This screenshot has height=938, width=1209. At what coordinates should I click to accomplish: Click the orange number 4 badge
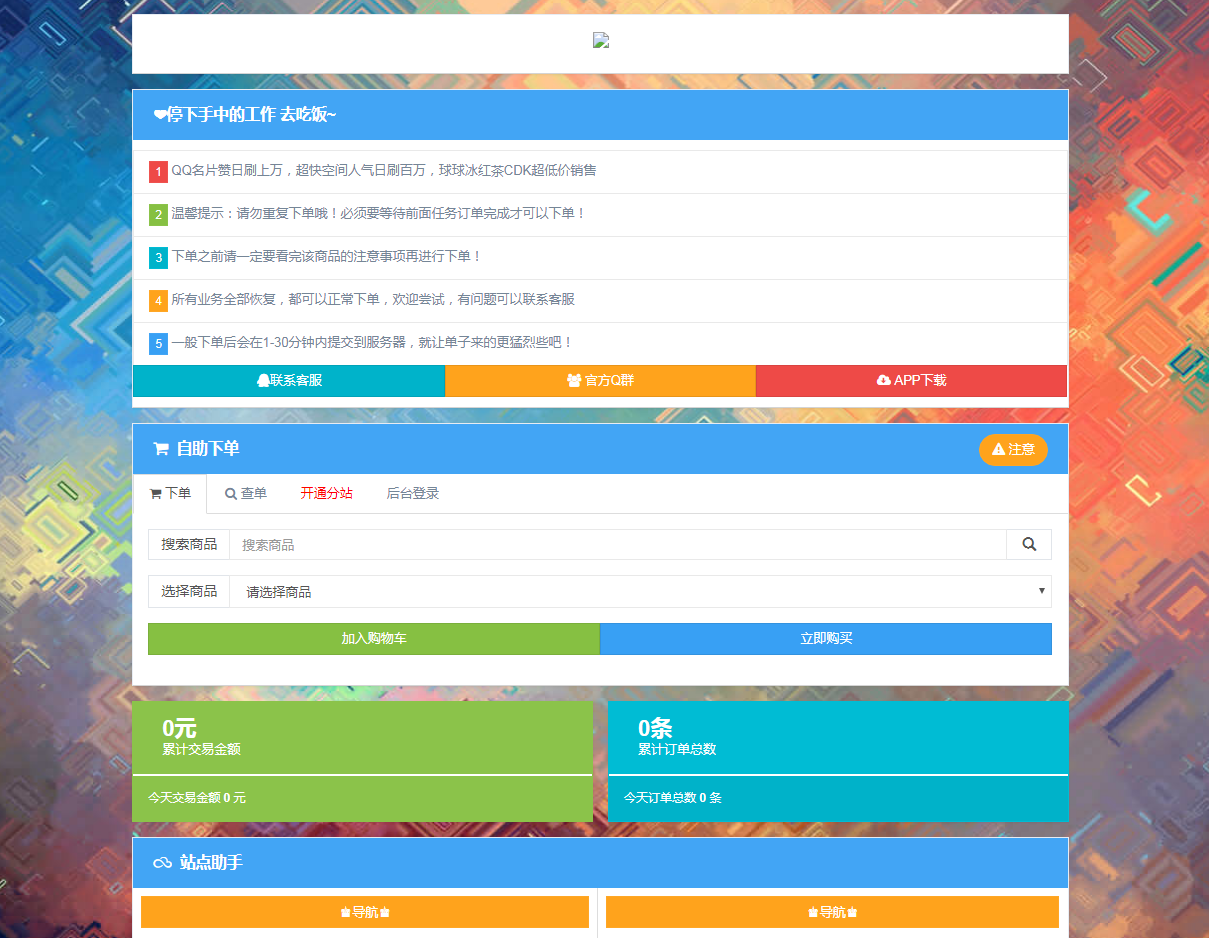[x=158, y=301]
